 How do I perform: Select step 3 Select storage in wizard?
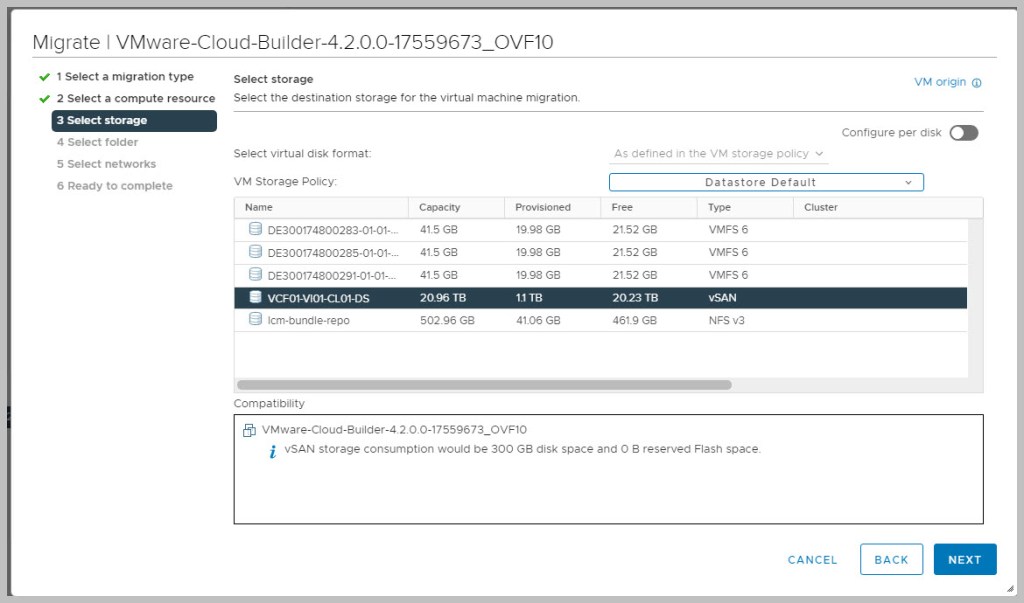tap(134, 121)
